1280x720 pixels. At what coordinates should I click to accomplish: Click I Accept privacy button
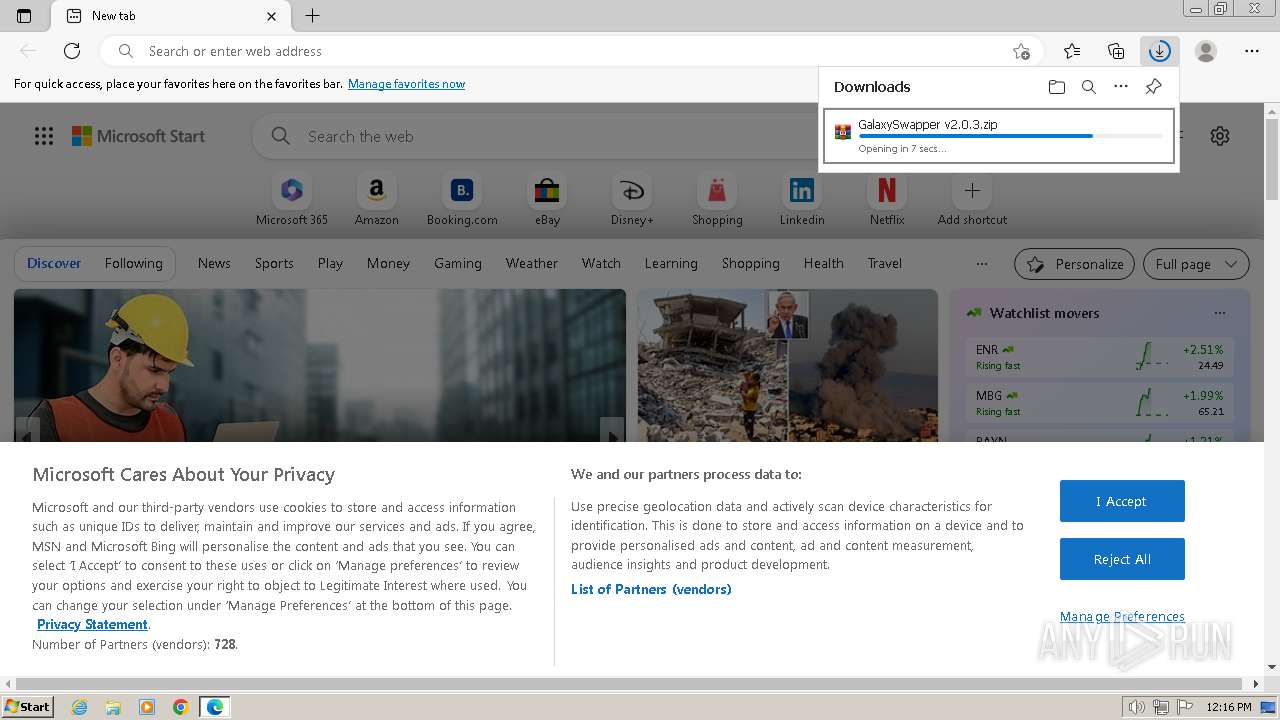pyautogui.click(x=1122, y=501)
